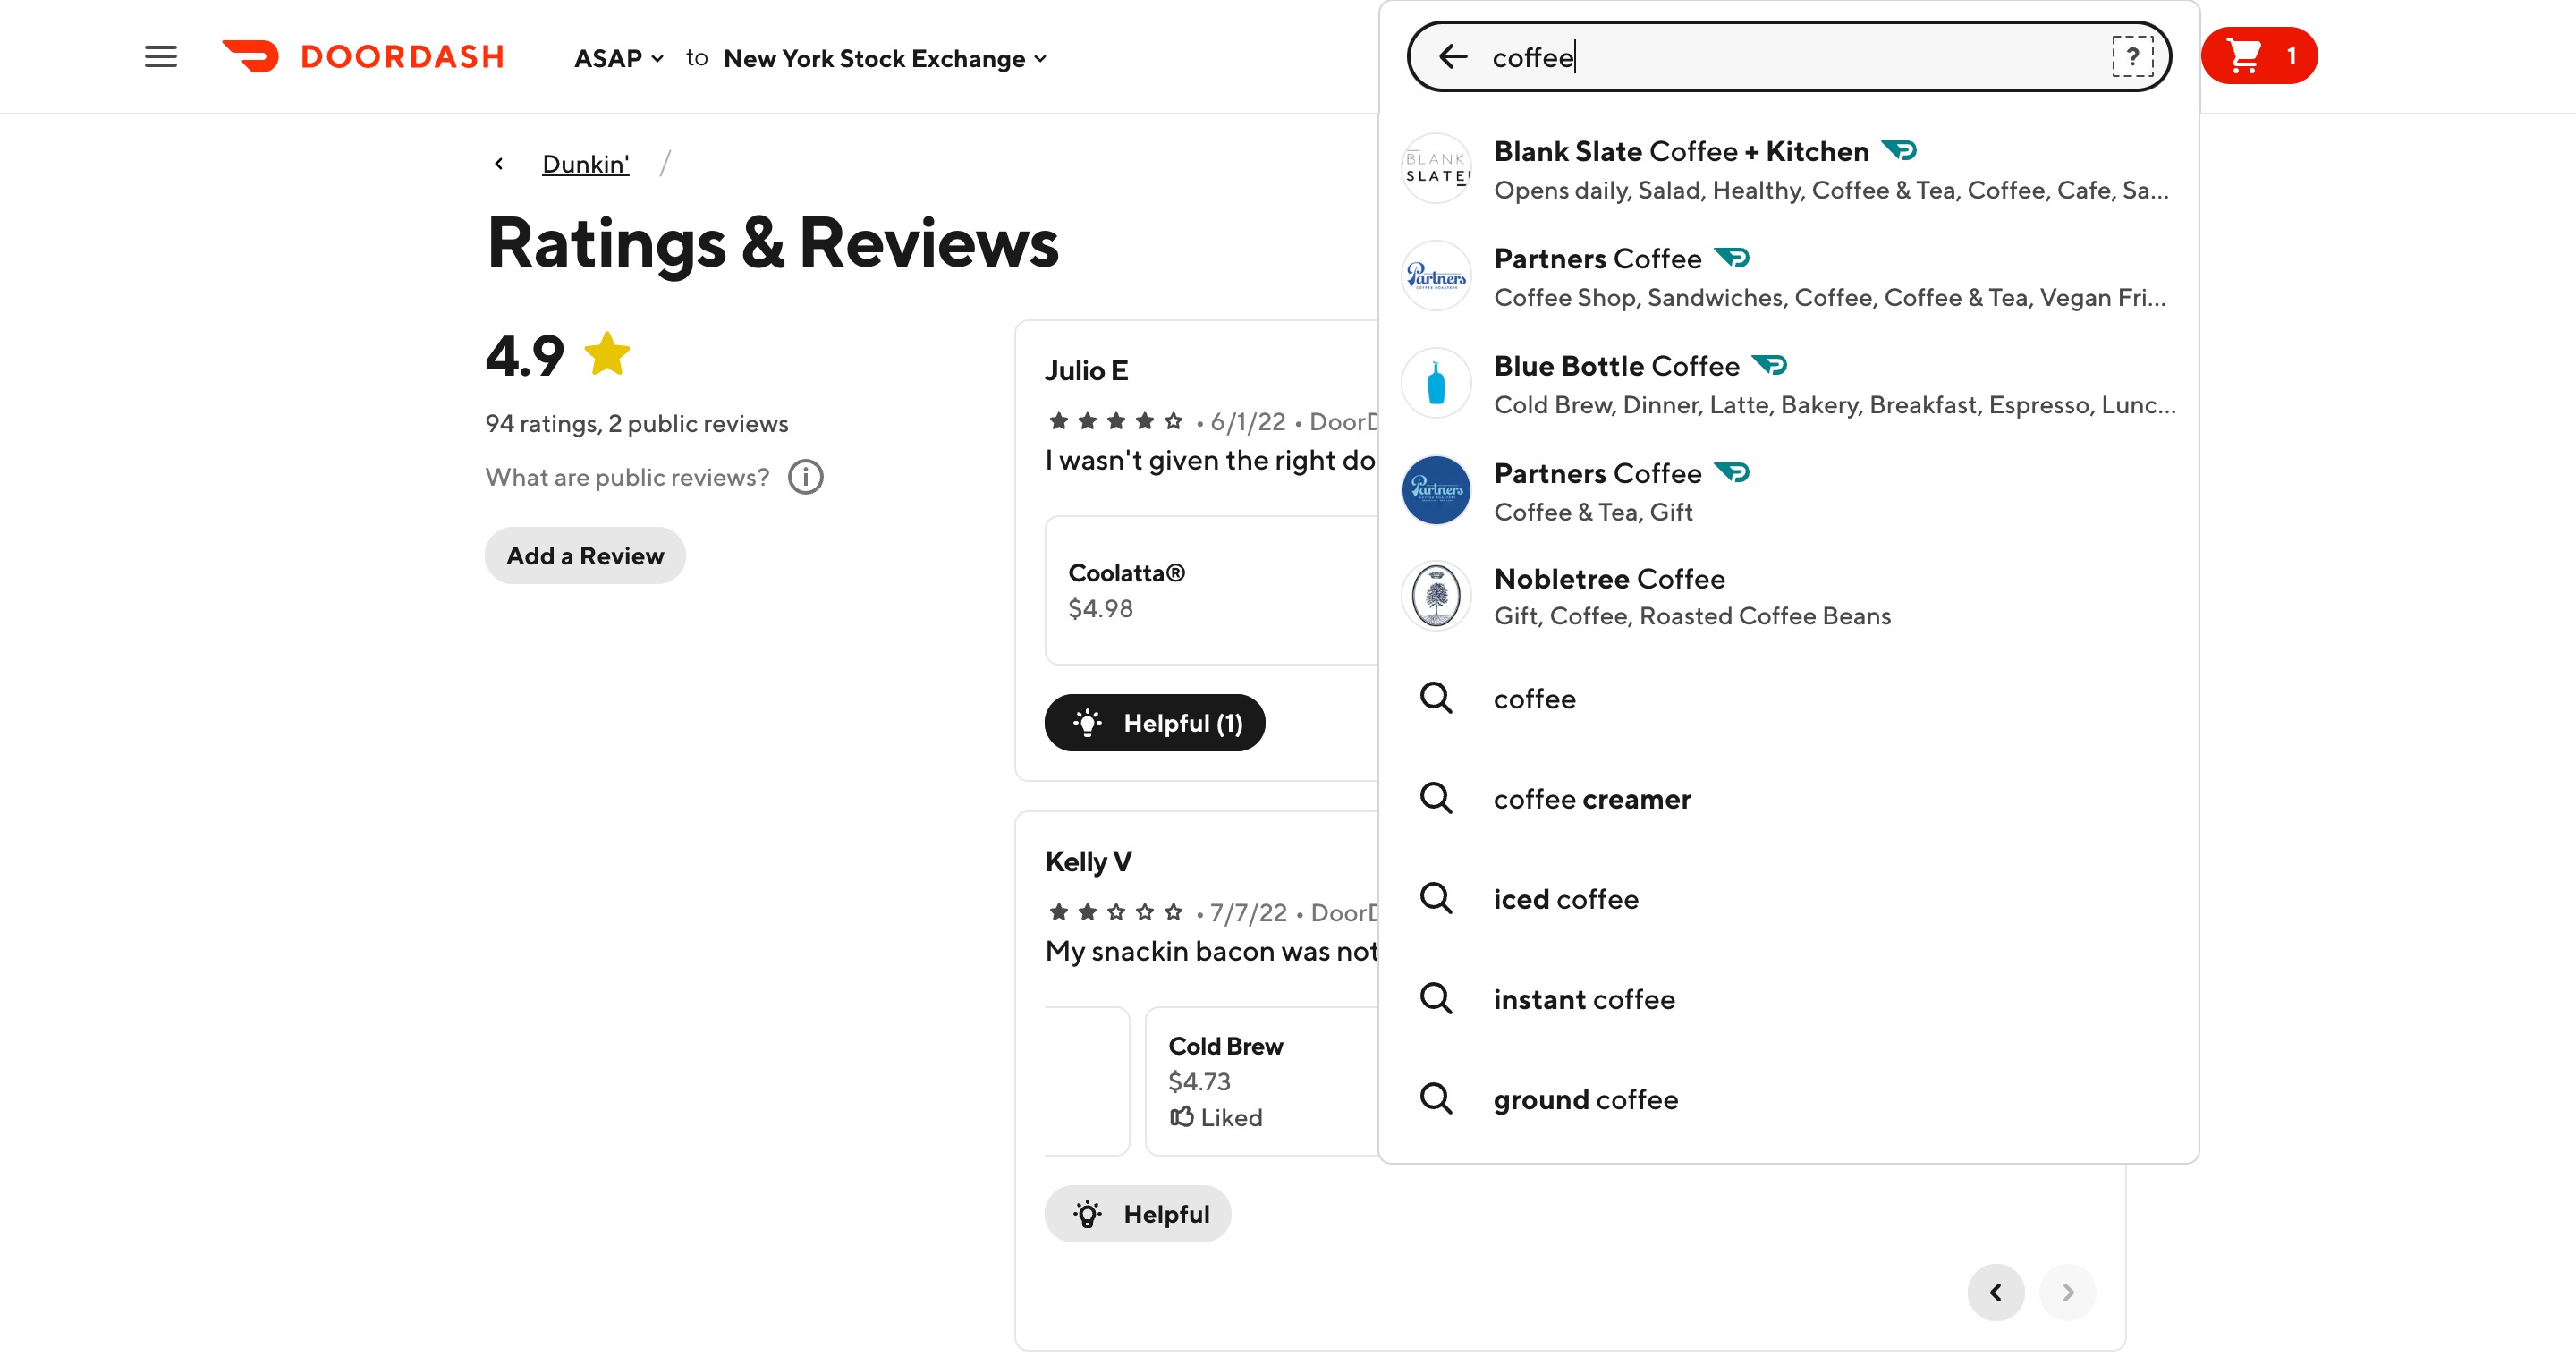Screen dimensions: 2576x1365
Task: Go to previous reviews page
Action: point(1996,1292)
